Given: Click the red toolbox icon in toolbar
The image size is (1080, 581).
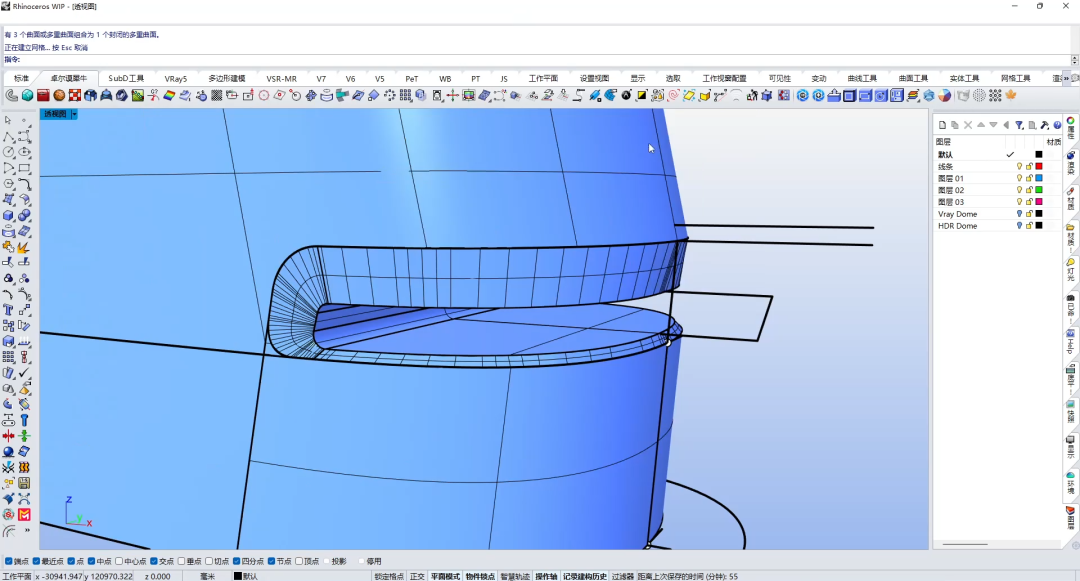Looking at the screenshot, I should tap(43, 96).
